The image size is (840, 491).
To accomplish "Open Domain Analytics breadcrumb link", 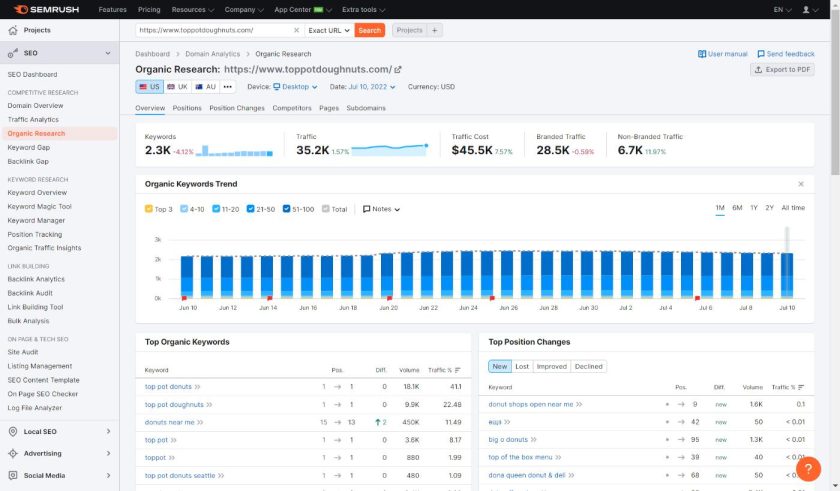I will [x=212, y=54].
